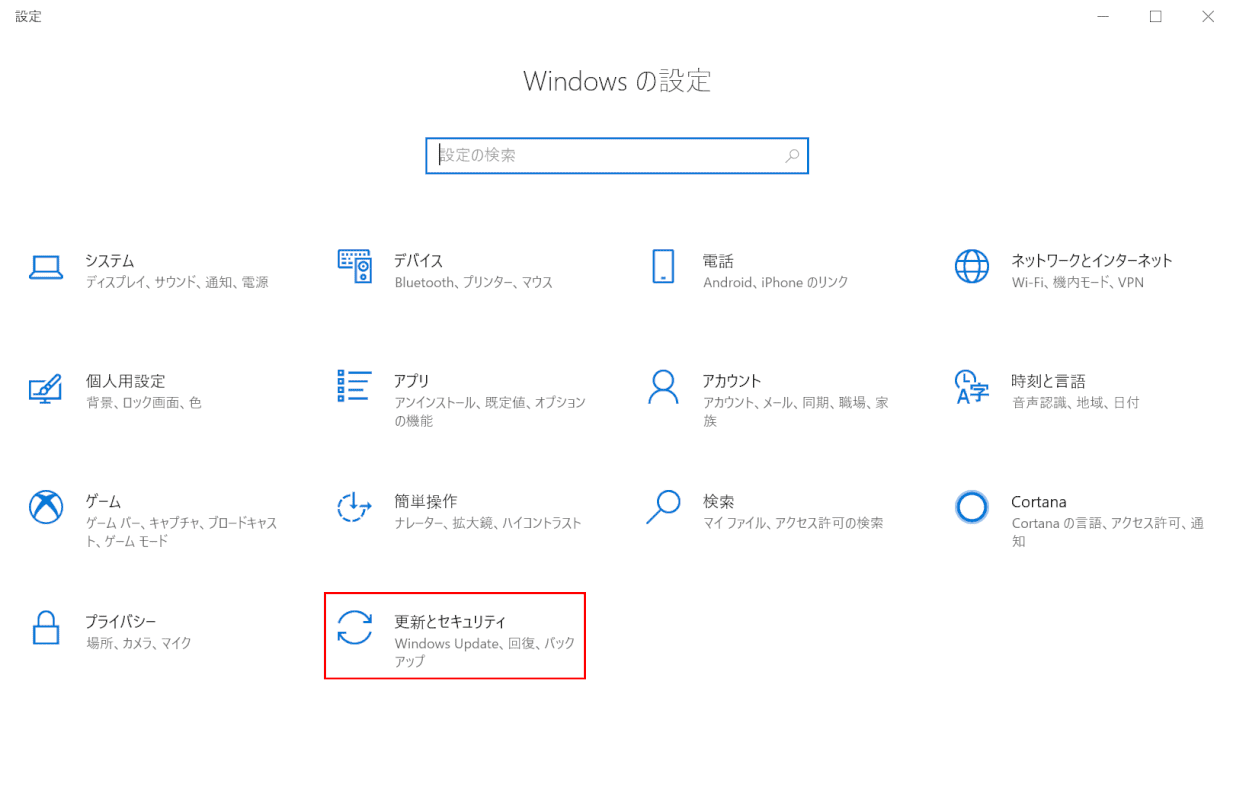1233x800 pixels.
Task: Click text マイ ファイル、アクセス許可の検索
Action: point(793,523)
